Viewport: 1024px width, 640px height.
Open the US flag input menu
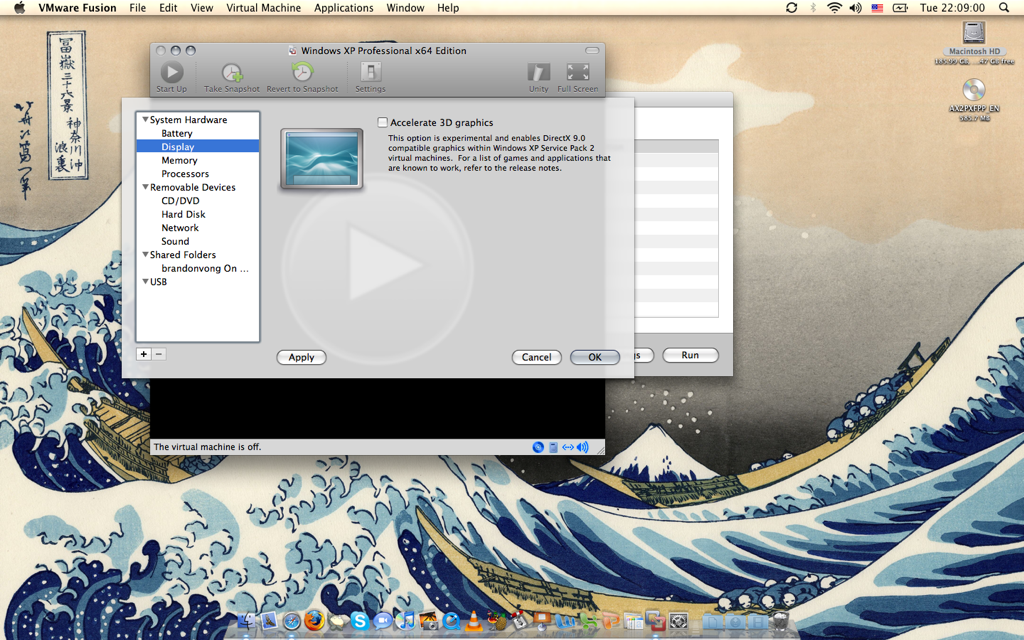(877, 8)
